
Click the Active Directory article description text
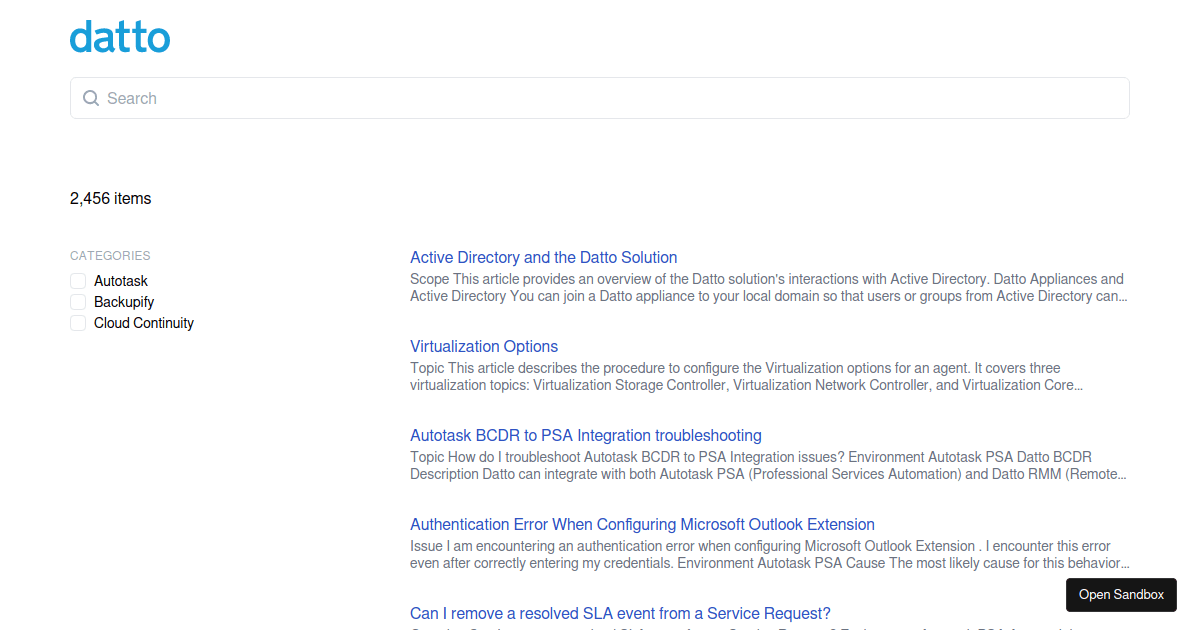766,287
